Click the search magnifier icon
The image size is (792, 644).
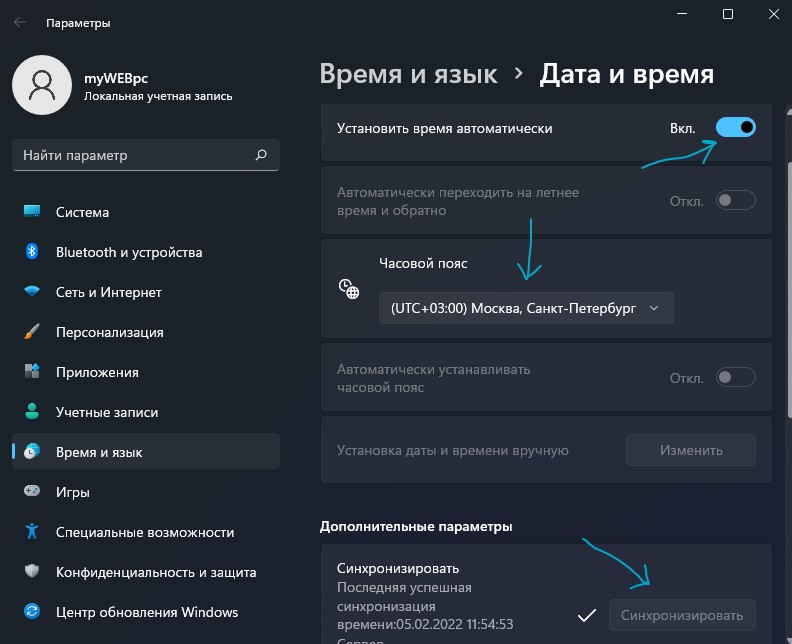coord(261,155)
